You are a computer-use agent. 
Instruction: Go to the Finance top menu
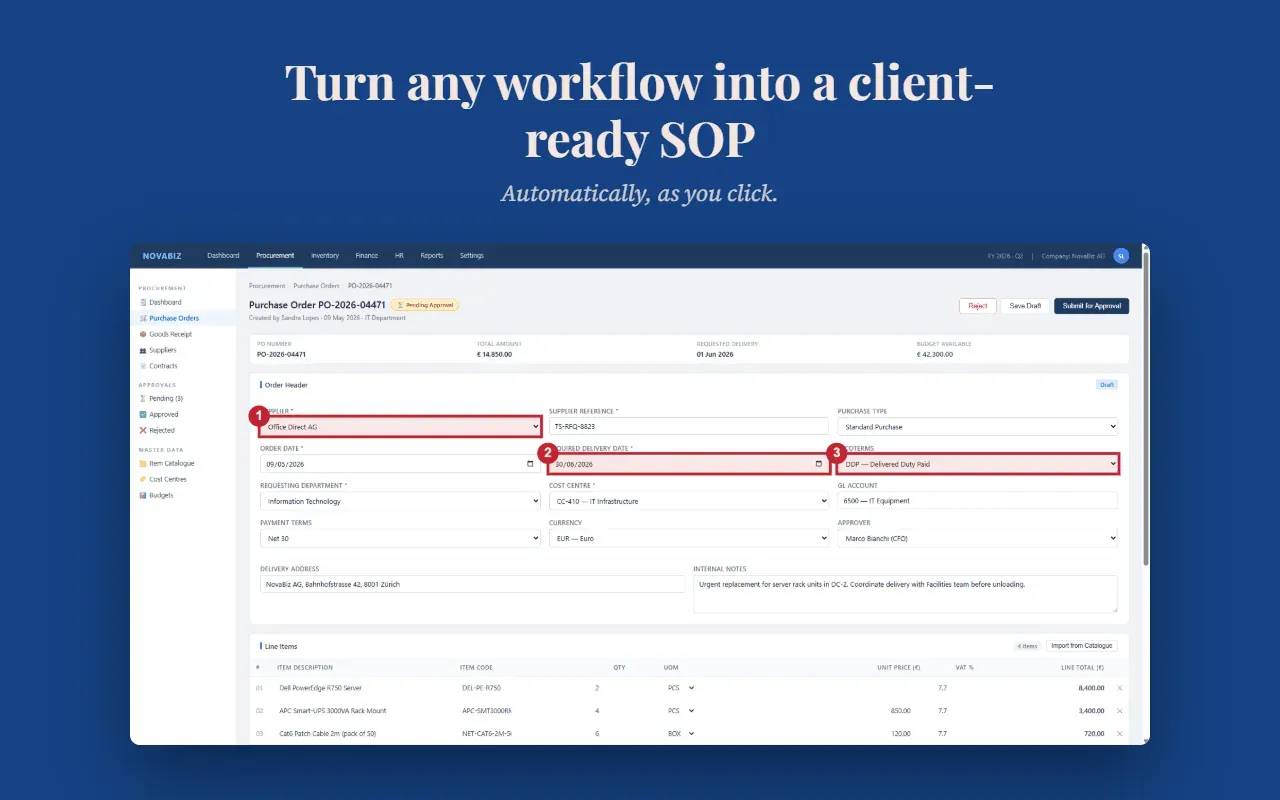tap(367, 255)
